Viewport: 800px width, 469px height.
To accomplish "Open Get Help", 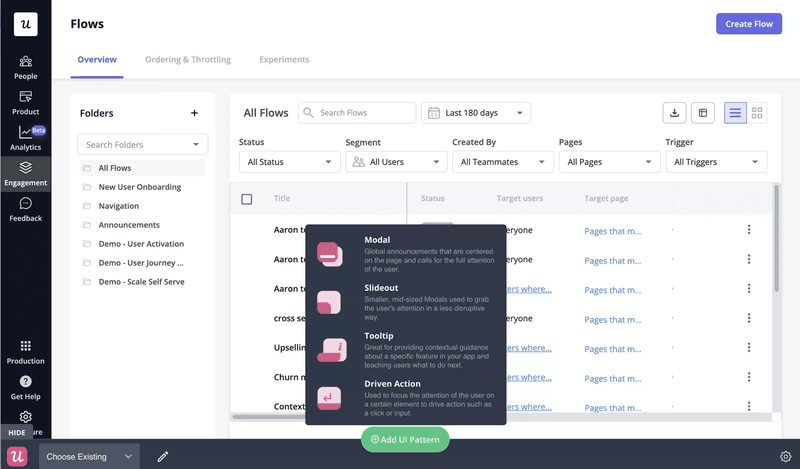I will (26, 388).
